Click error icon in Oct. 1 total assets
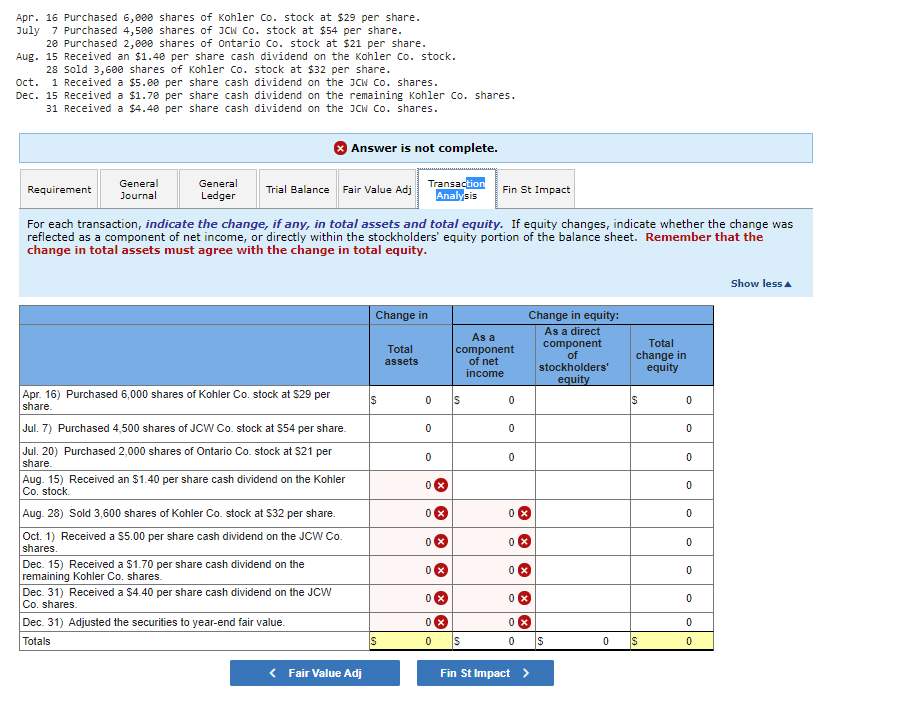The height and width of the screenshot is (713, 902). (441, 541)
